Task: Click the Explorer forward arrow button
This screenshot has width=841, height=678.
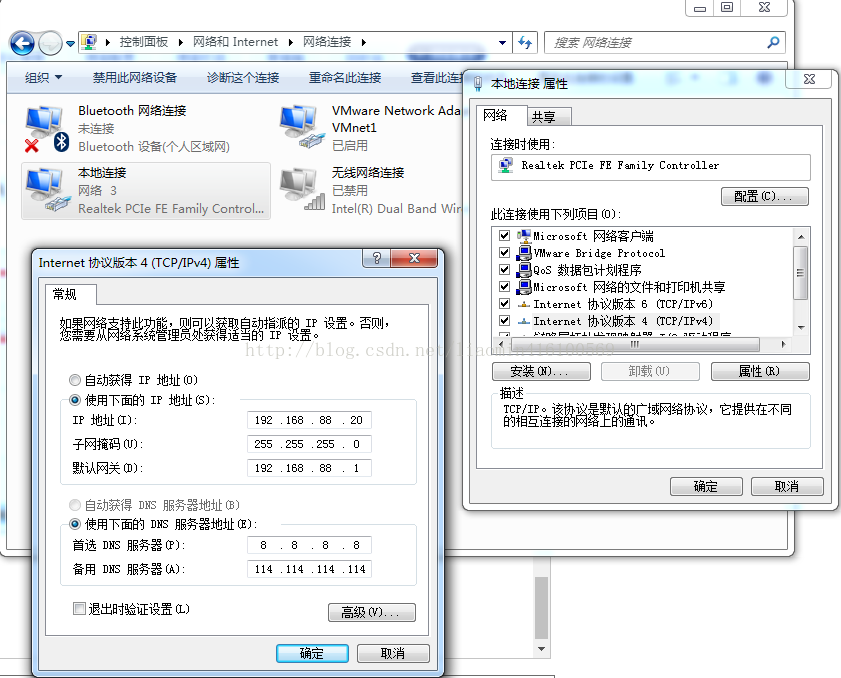Action: 50,43
